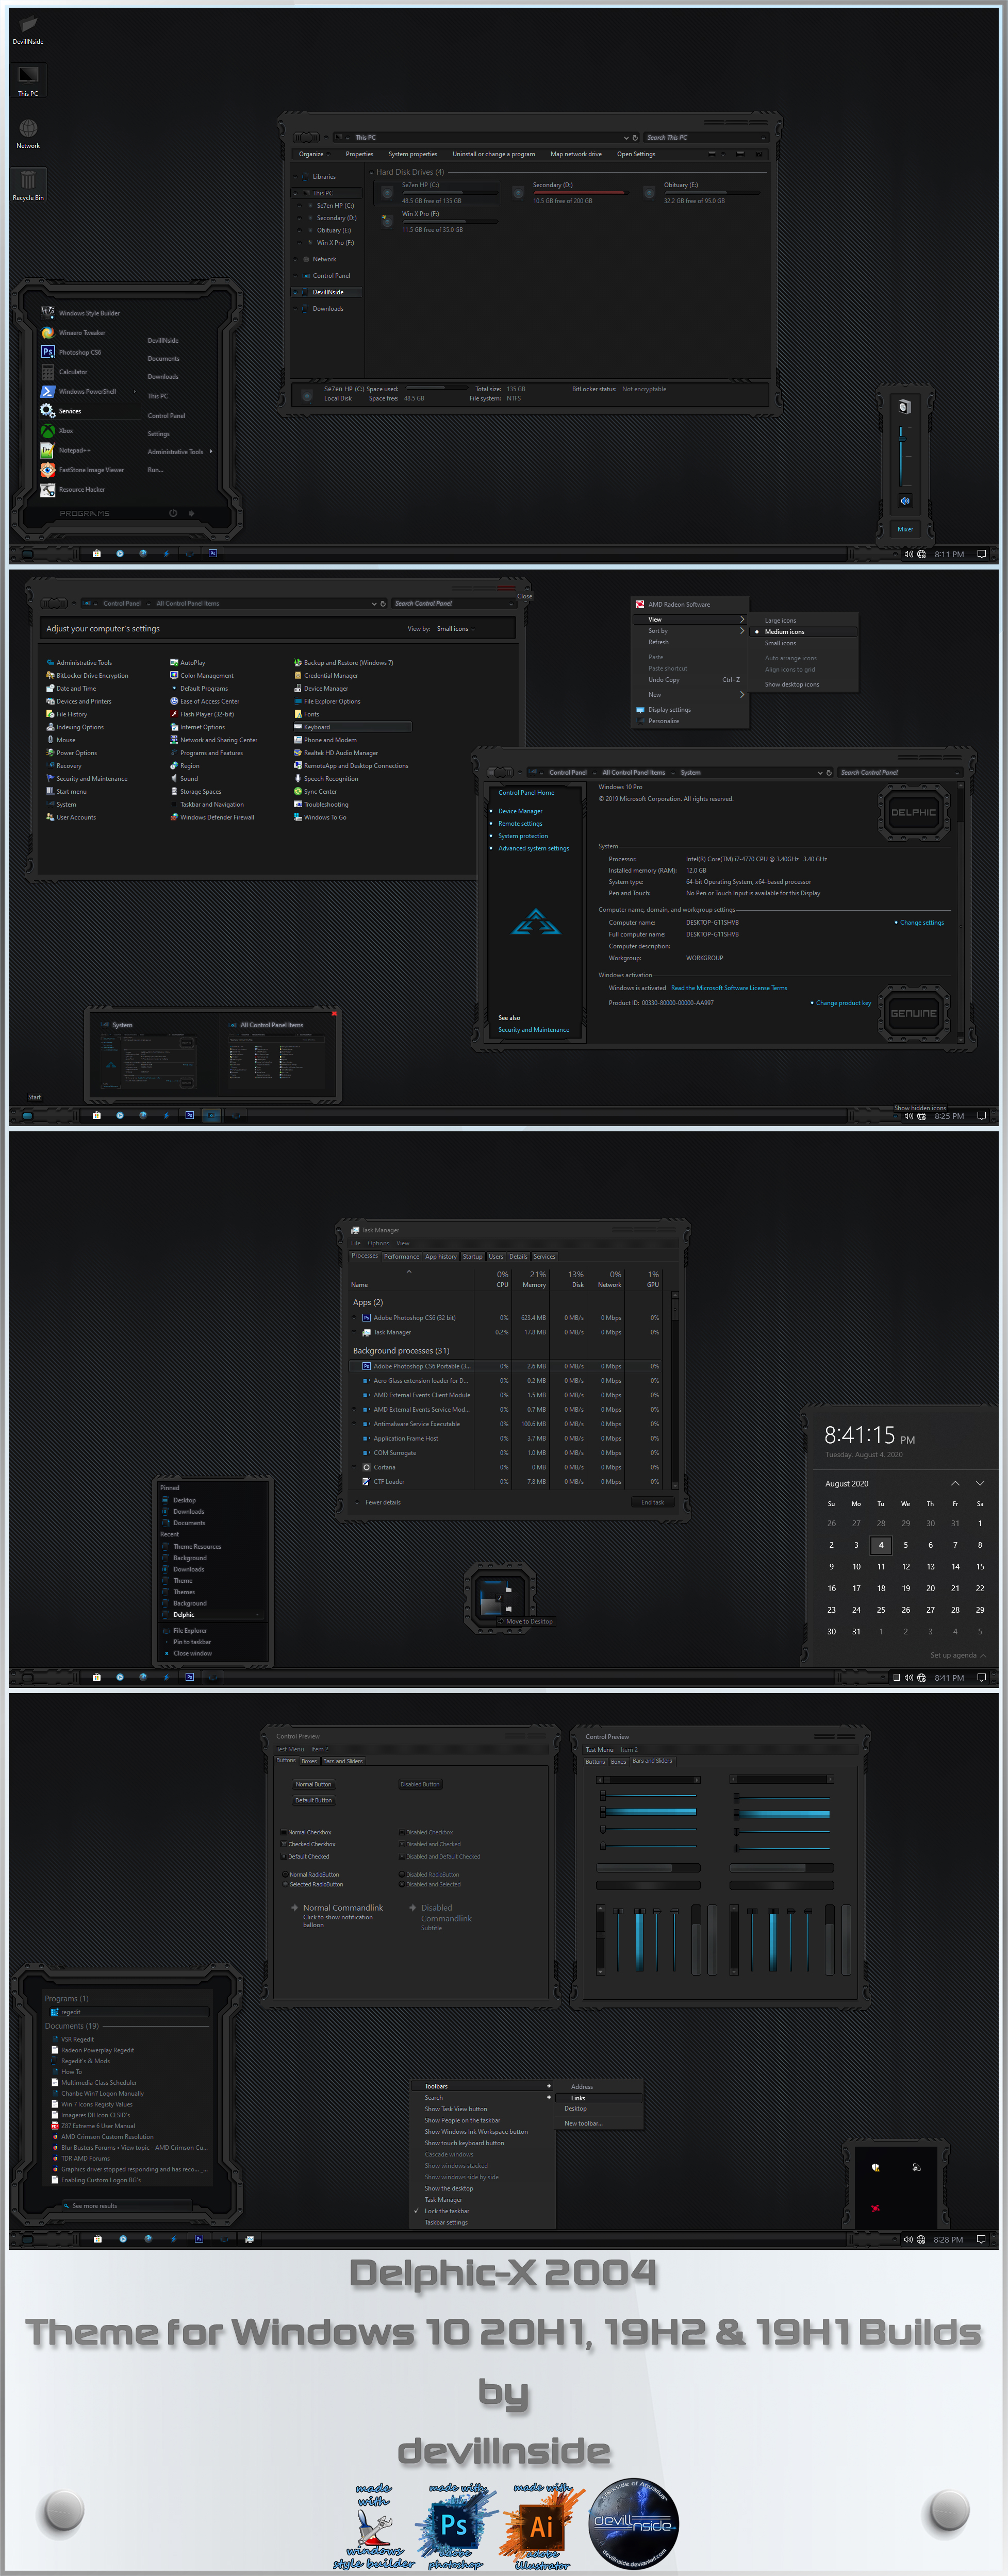Open Backup and Restore (Windows 7)
The image size is (1008, 2576).
coord(343,663)
